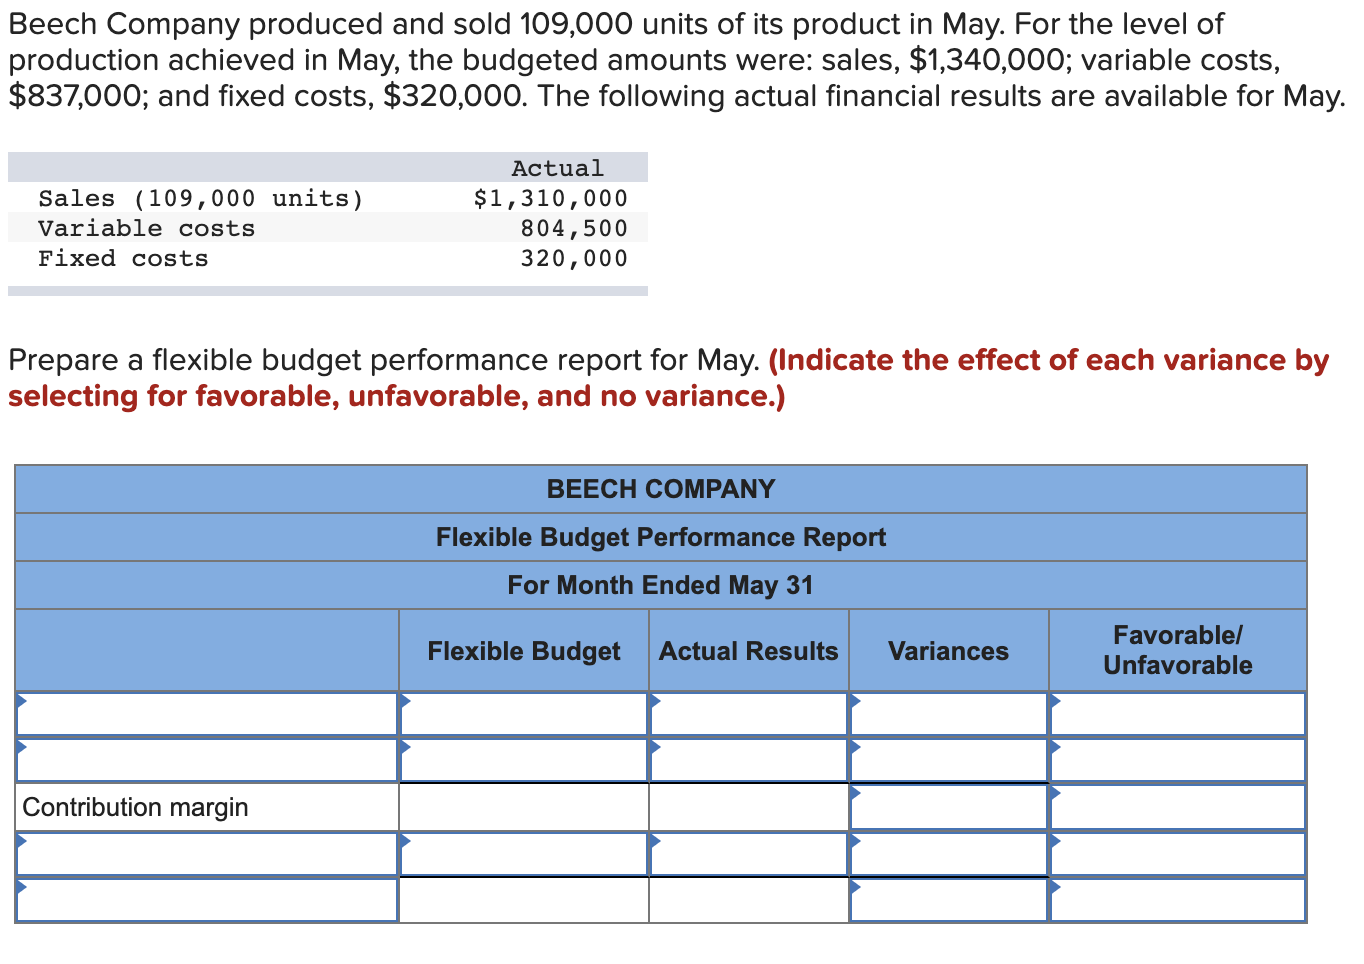Click 'Sales (109,000 units)' row label
Viewport: 1364px width, 964px height.
click(x=201, y=198)
